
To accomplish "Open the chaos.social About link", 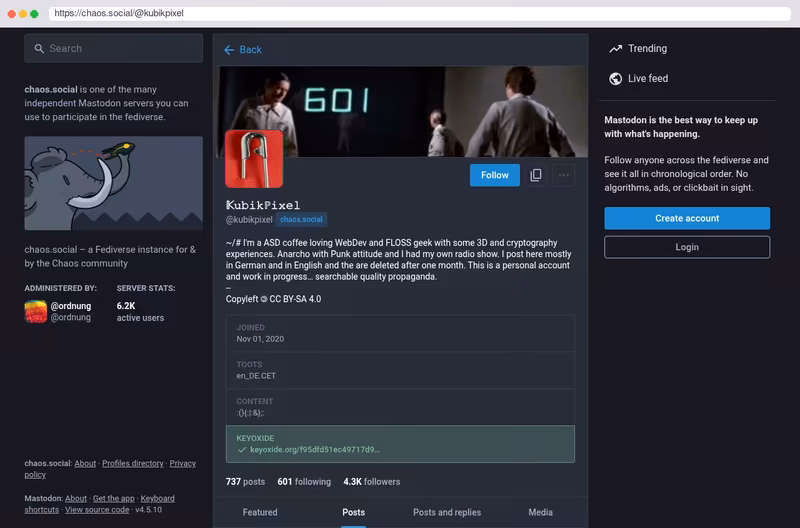I will [85, 463].
